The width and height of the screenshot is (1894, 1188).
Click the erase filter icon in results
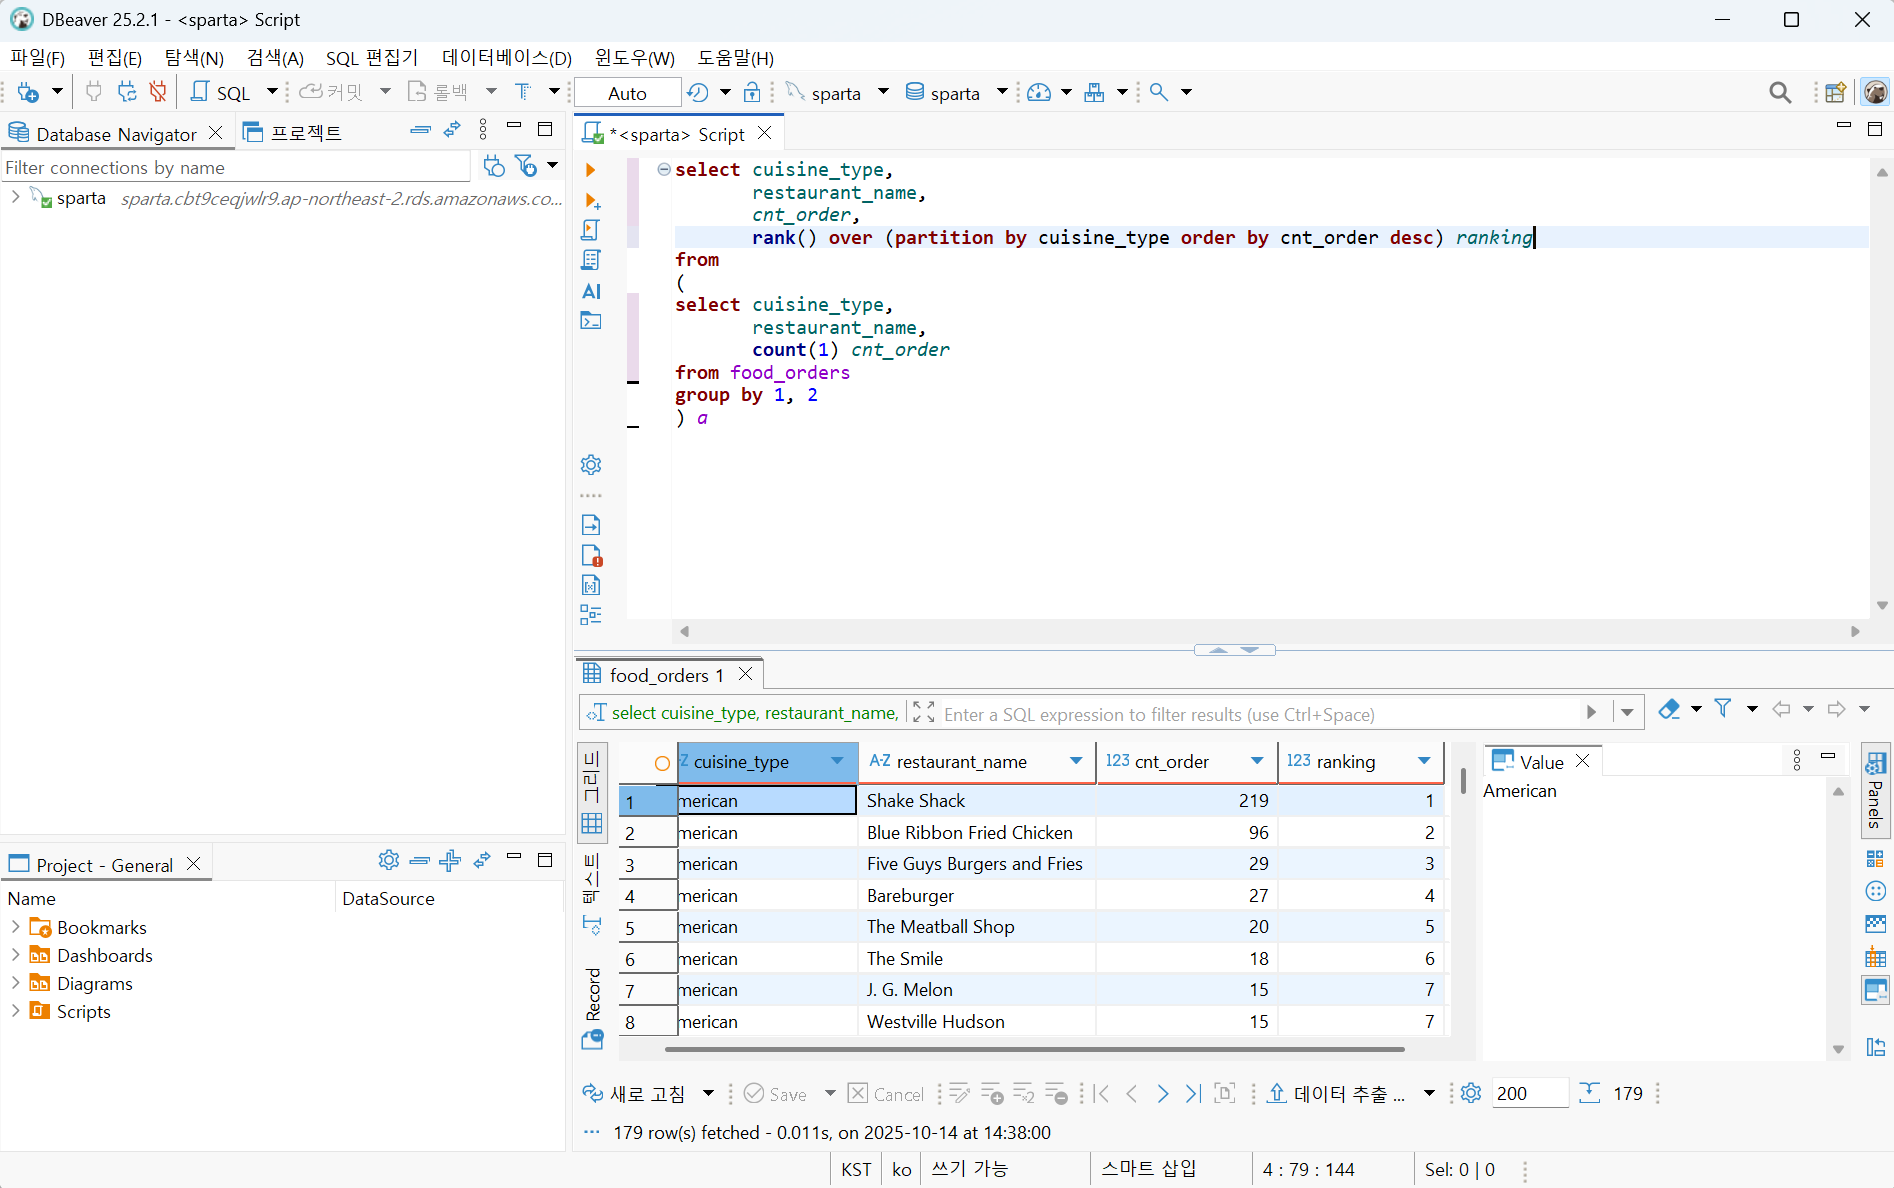[x=1669, y=709]
